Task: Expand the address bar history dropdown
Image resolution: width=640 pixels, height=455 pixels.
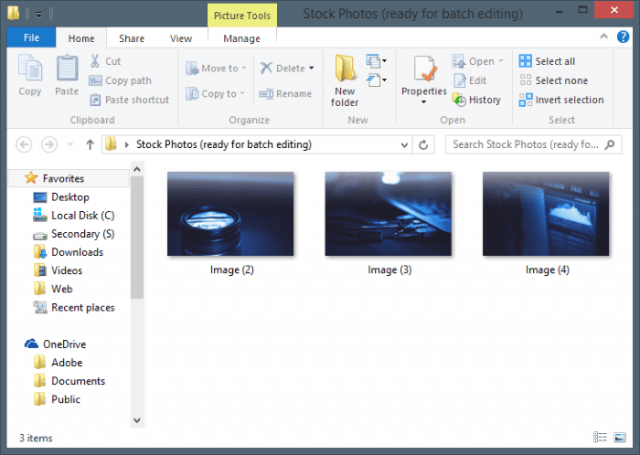Action: coord(404,144)
